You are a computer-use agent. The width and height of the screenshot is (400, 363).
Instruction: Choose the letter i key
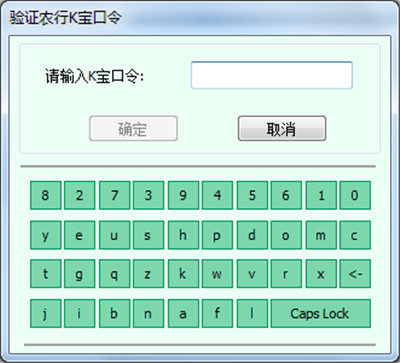tap(80, 313)
